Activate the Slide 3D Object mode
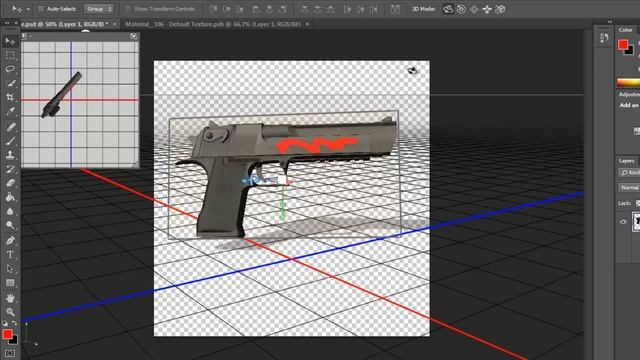This screenshot has width=640, height=360. [x=487, y=9]
